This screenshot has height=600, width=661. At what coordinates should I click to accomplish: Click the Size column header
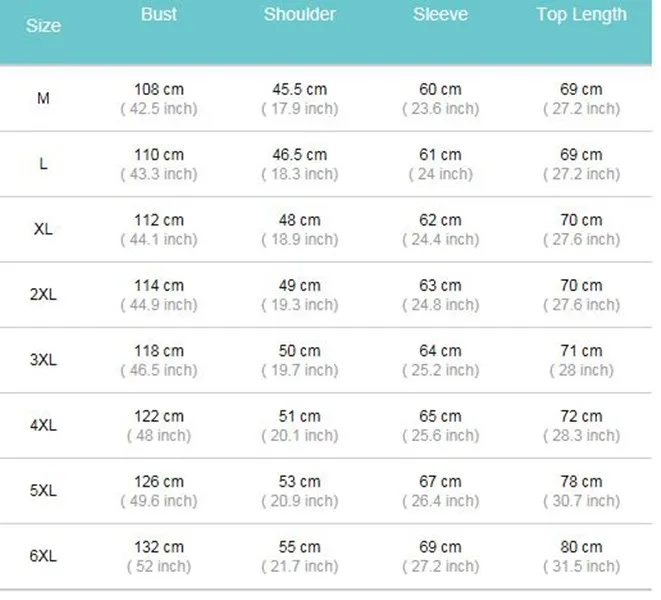pyautogui.click(x=43, y=25)
